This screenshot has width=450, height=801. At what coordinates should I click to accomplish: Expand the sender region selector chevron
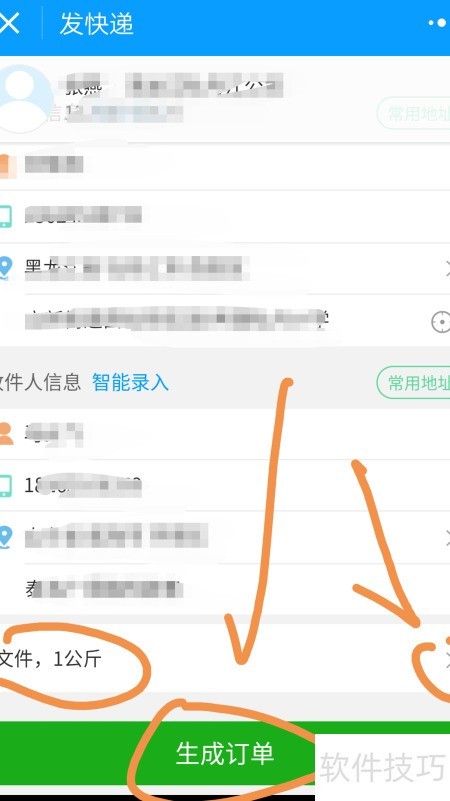pyautogui.click(x=447, y=268)
